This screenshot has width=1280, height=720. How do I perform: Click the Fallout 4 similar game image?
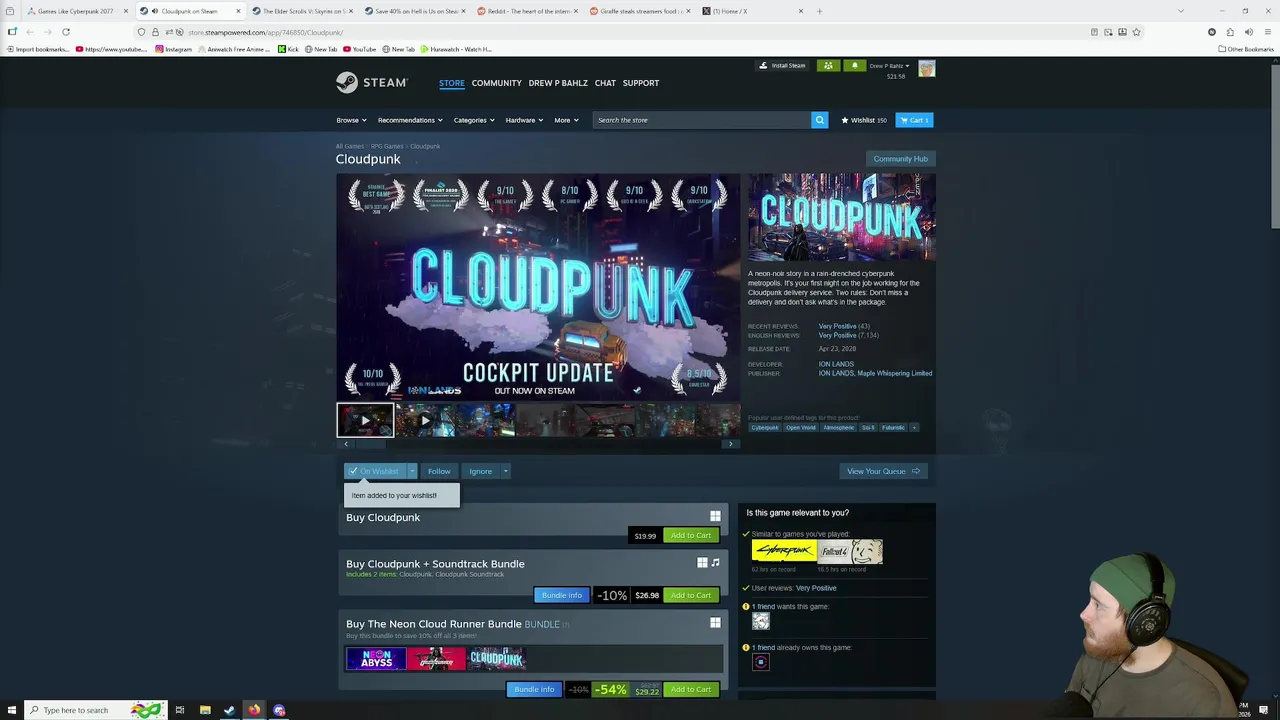click(x=850, y=551)
